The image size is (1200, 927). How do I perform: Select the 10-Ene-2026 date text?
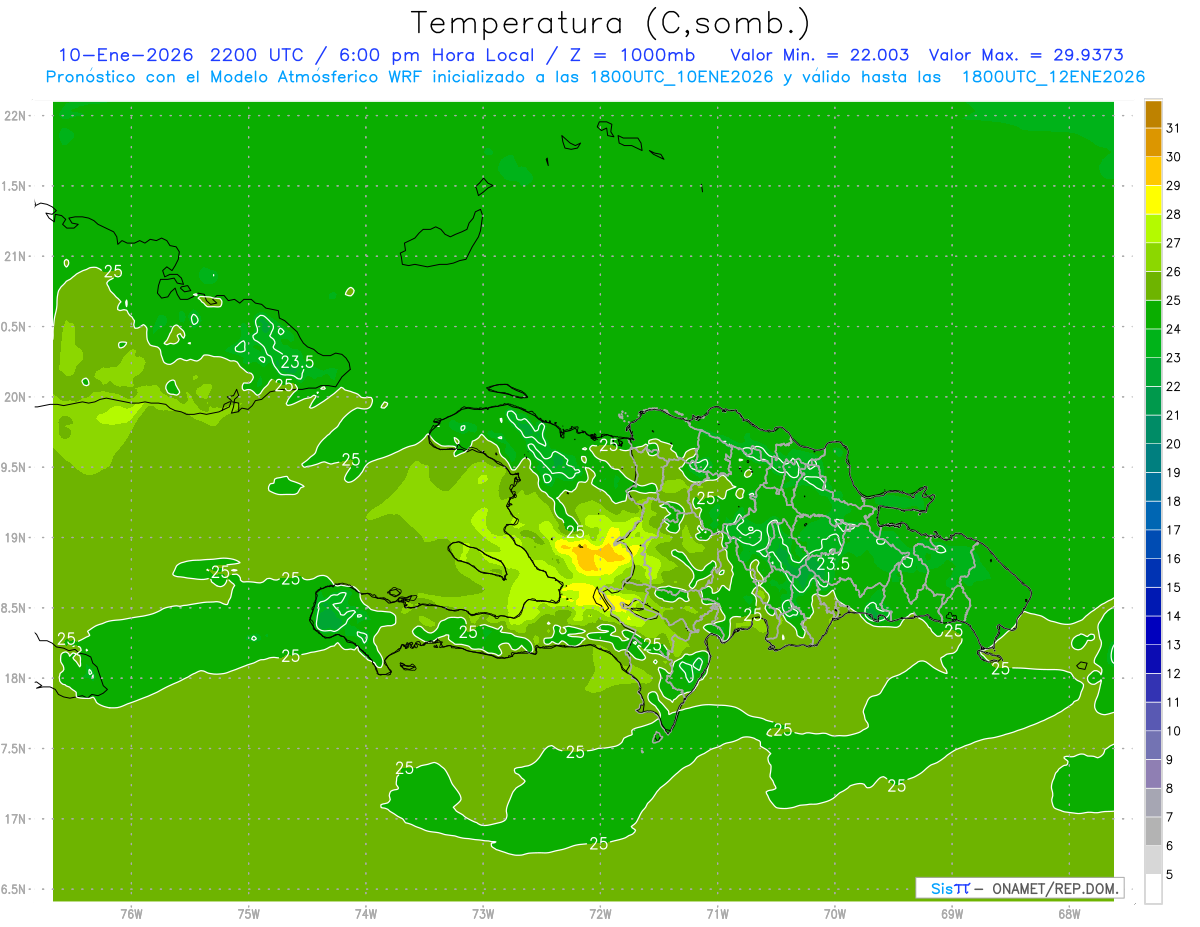click(125, 55)
